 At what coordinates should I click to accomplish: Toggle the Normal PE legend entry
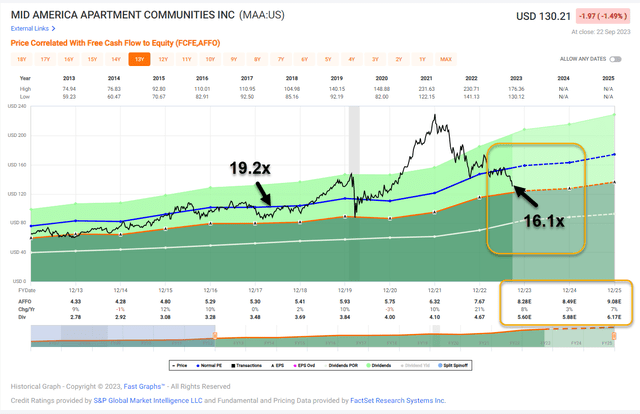209,365
